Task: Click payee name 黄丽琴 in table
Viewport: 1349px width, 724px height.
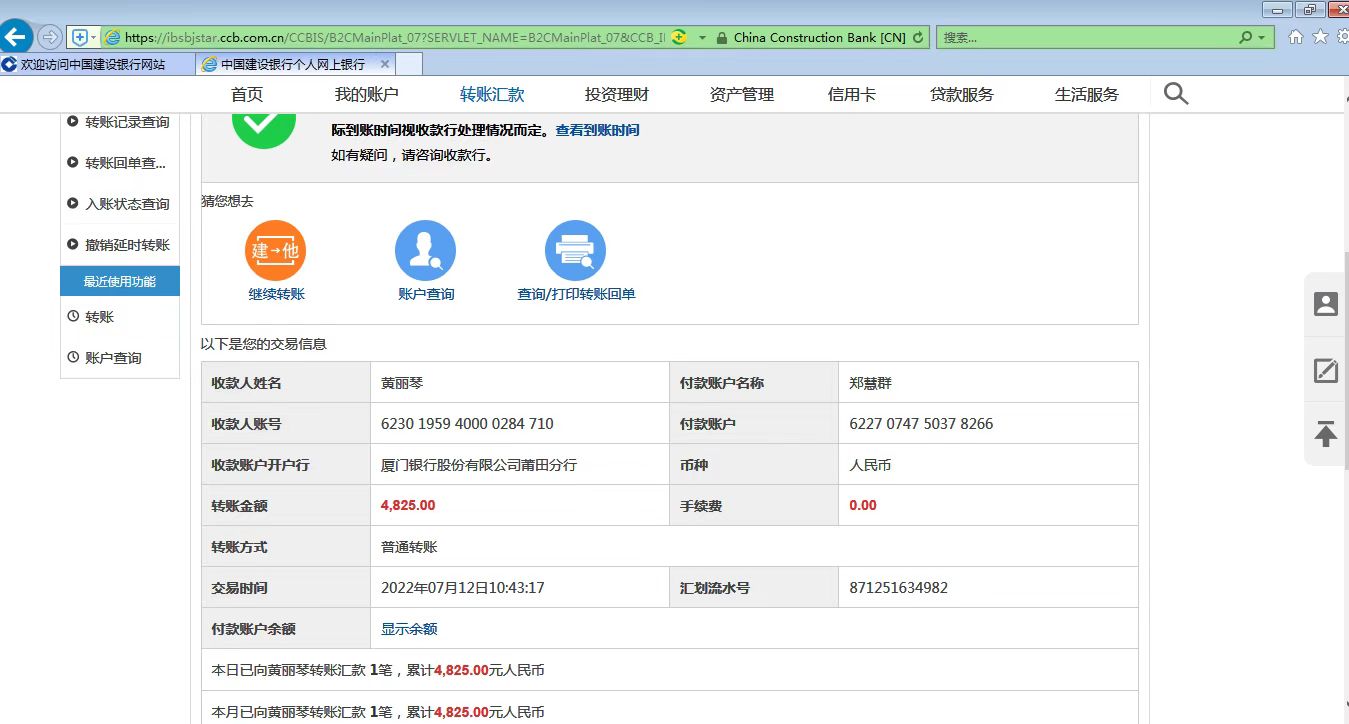Action: (402, 383)
